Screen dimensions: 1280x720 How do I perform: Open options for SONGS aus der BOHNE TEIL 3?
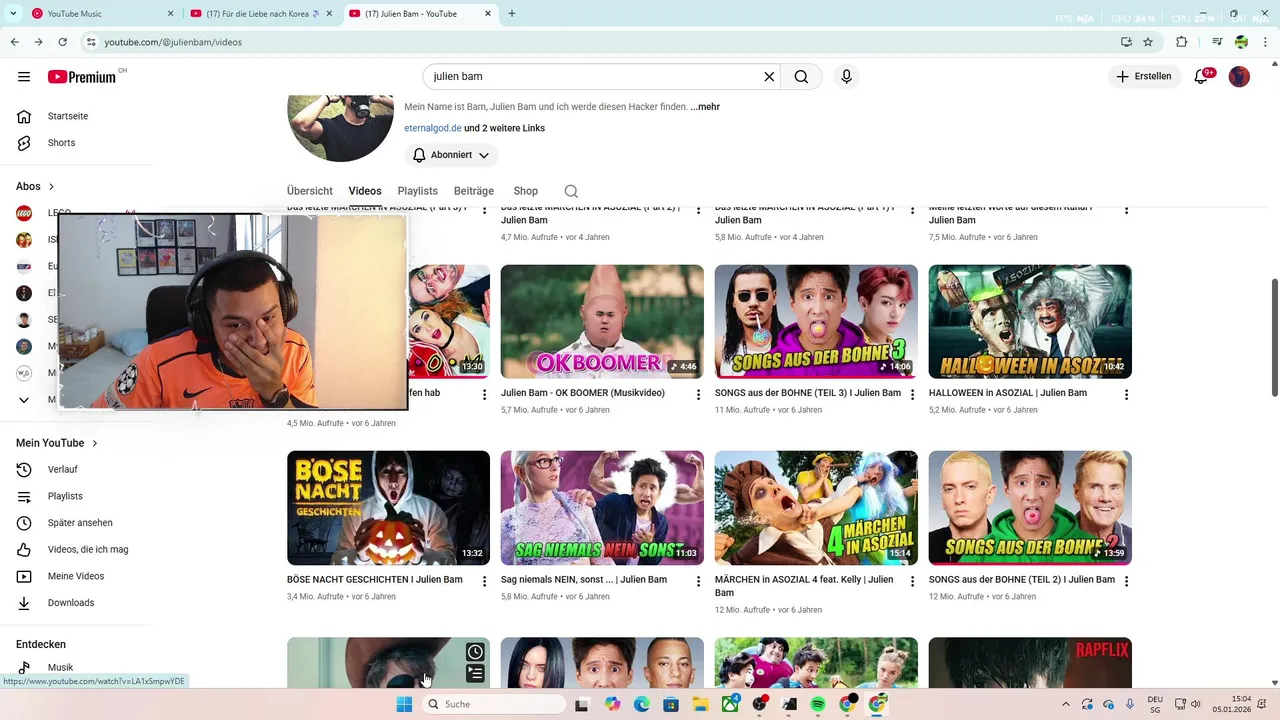pos(912,395)
